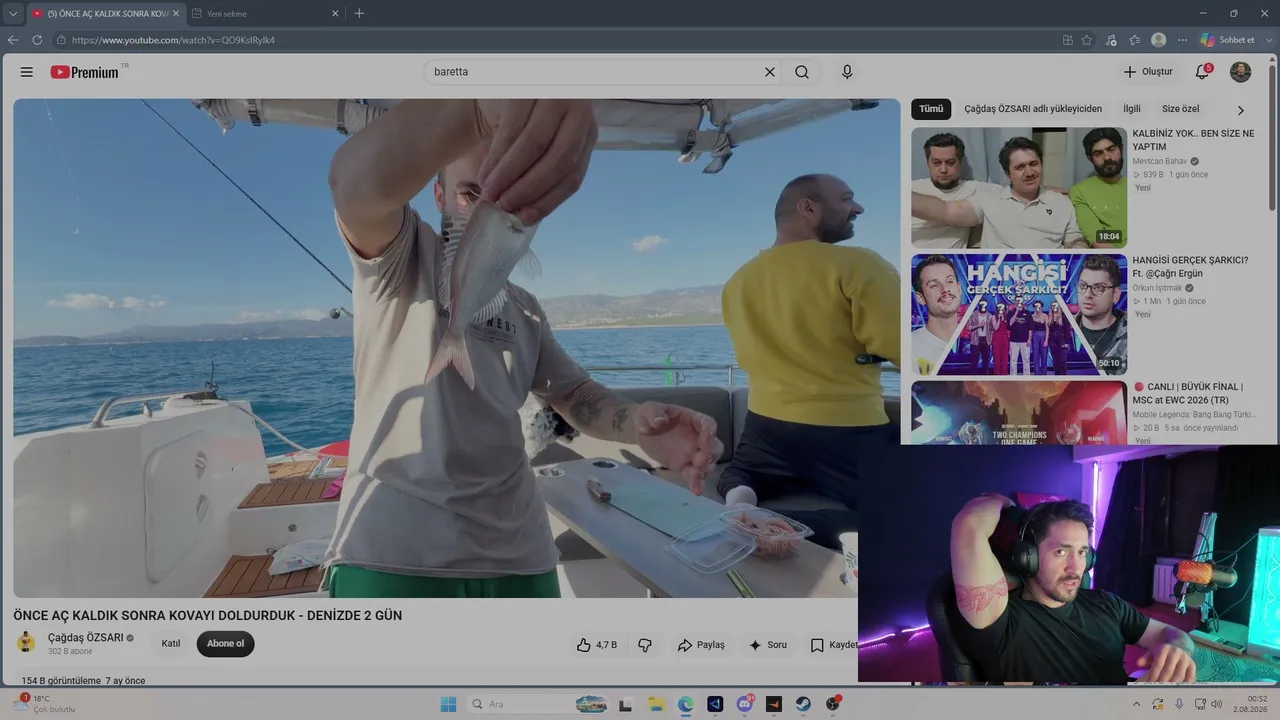Viewport: 1280px width, 720px height.
Task: Open File Explorer from the taskbar
Action: [x=655, y=704]
